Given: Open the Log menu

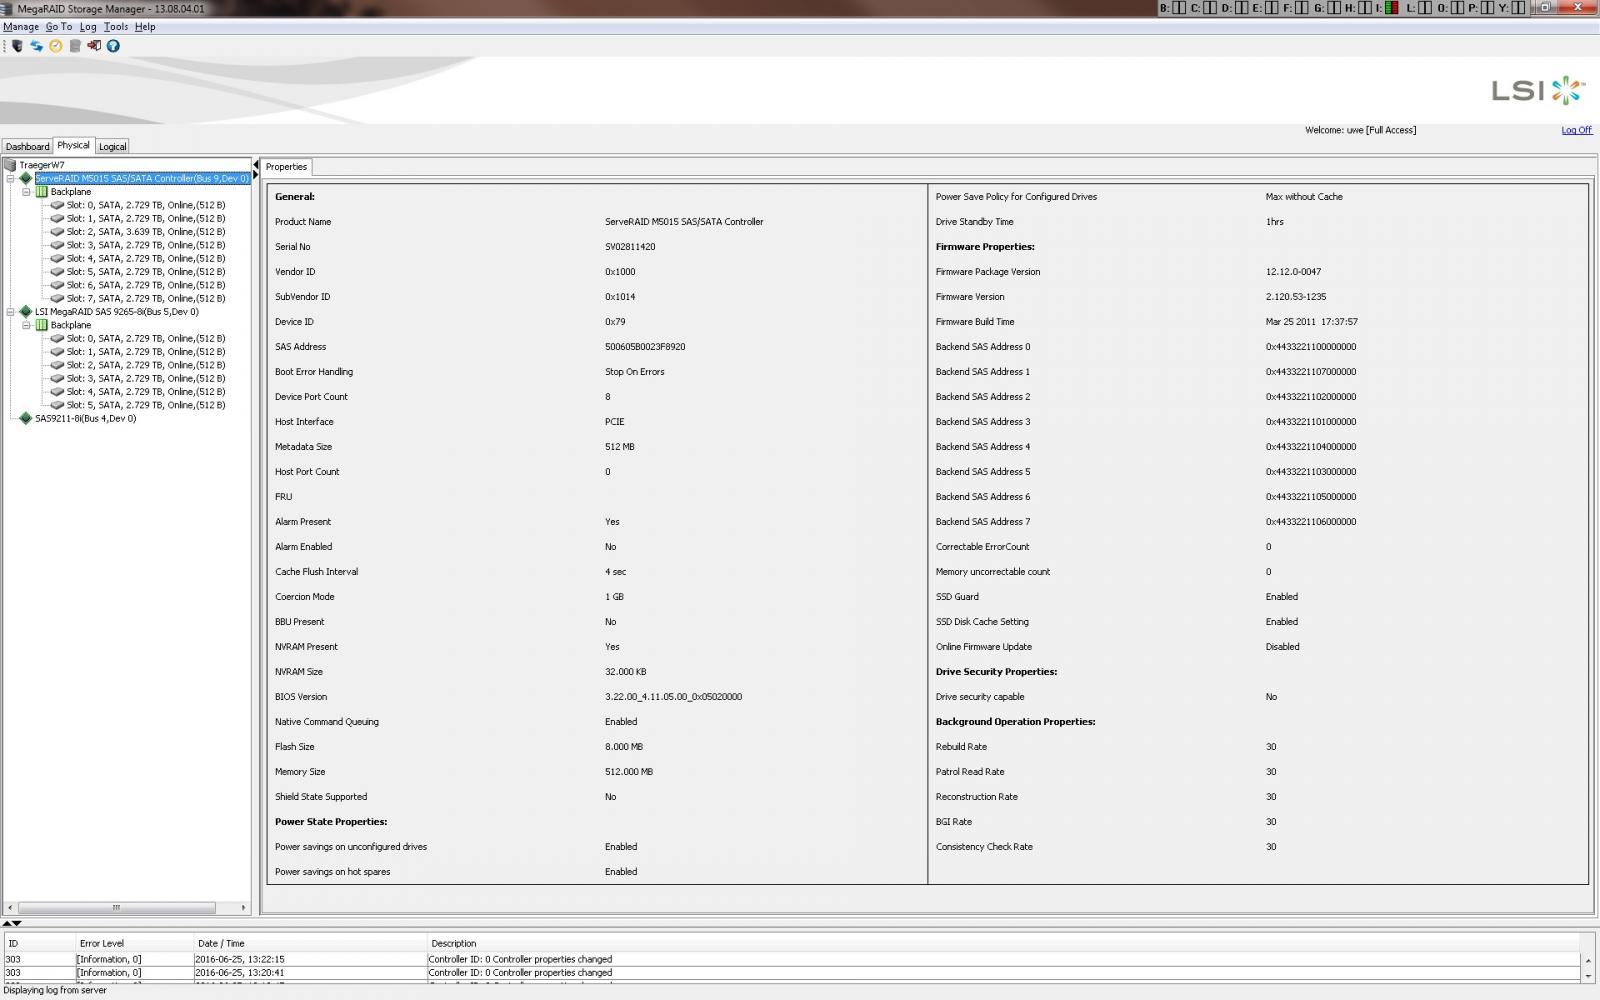Looking at the screenshot, I should (x=88, y=27).
